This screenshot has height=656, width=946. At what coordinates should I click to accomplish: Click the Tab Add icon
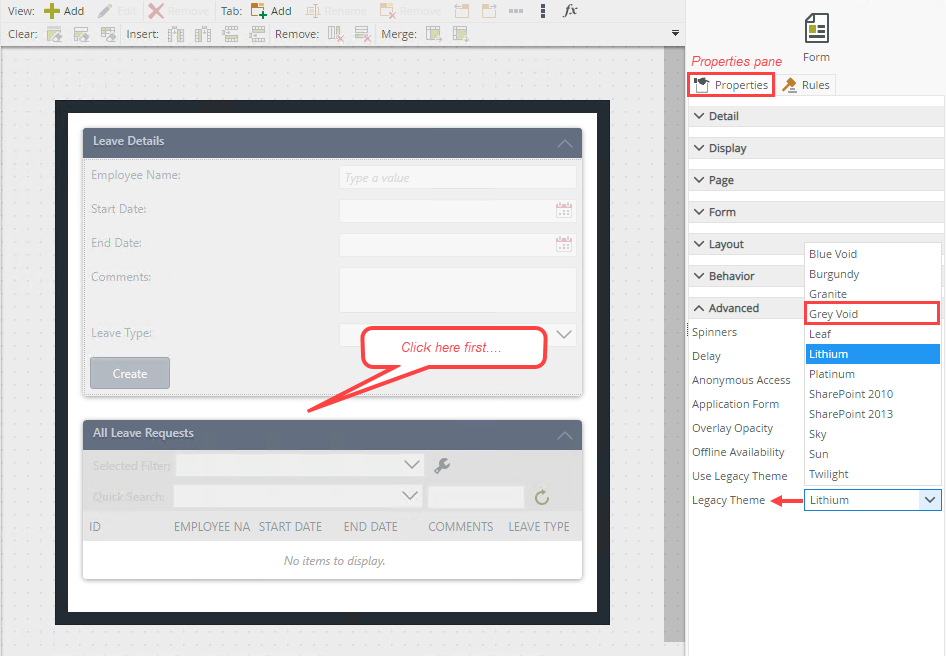click(258, 11)
